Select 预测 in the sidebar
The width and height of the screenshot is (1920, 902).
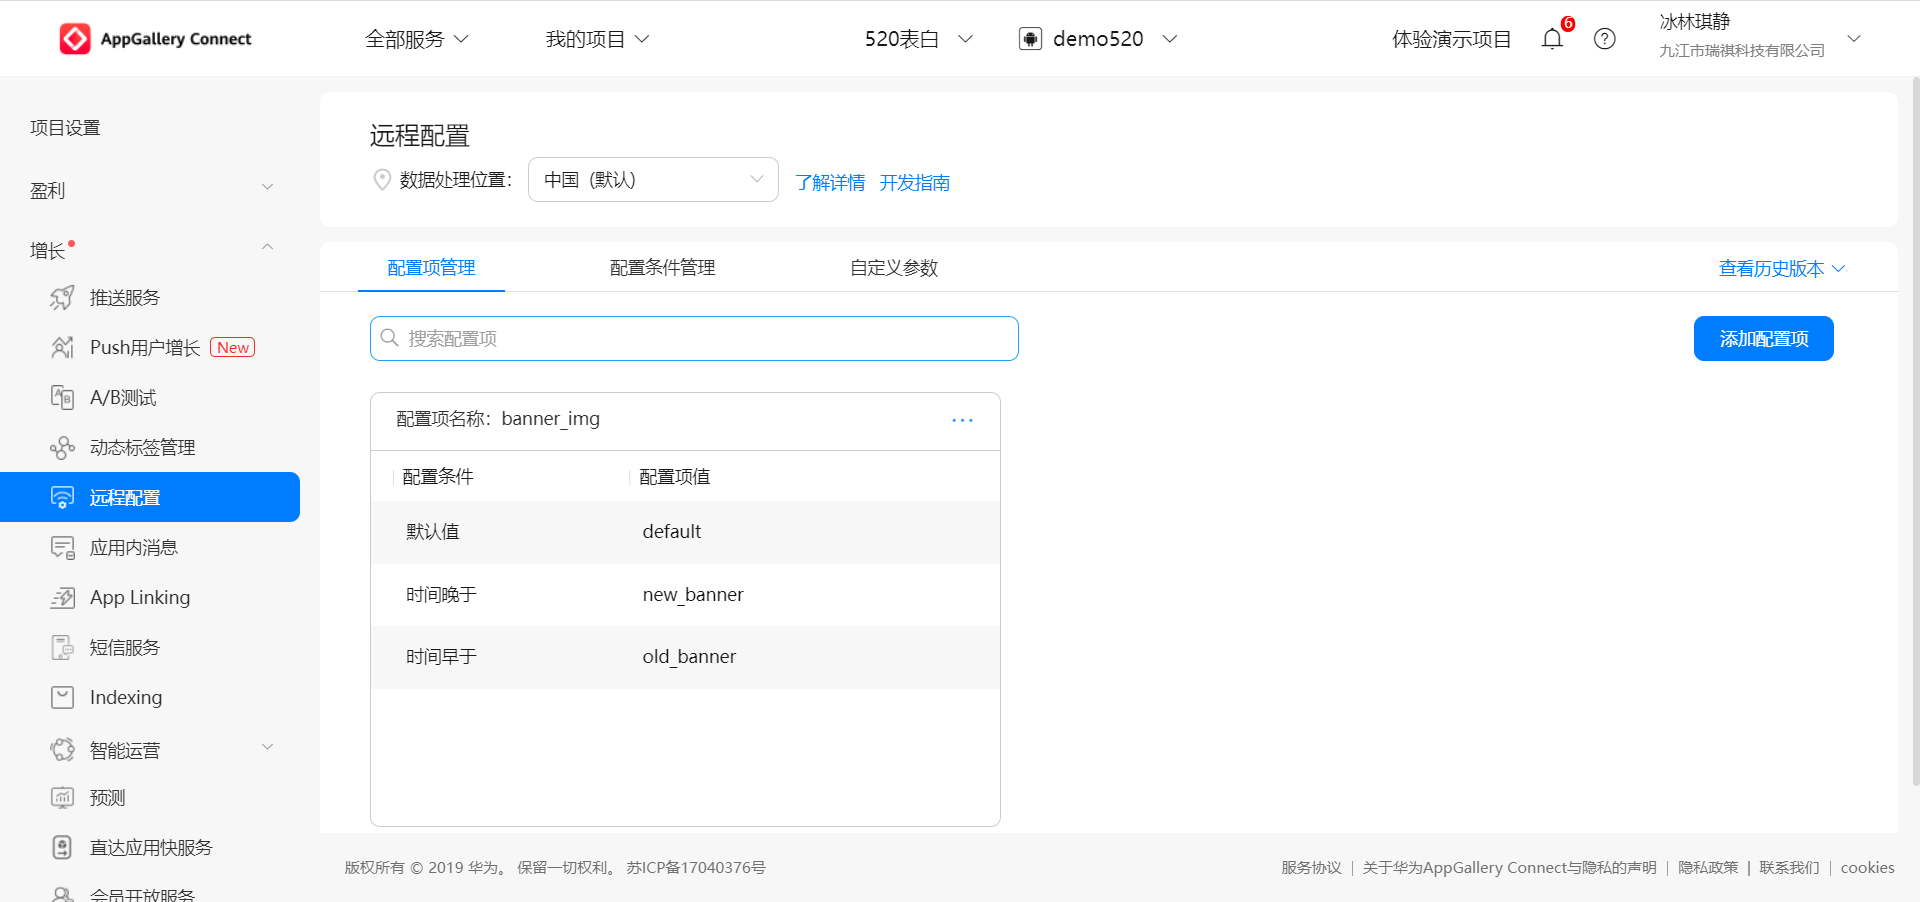[107, 797]
